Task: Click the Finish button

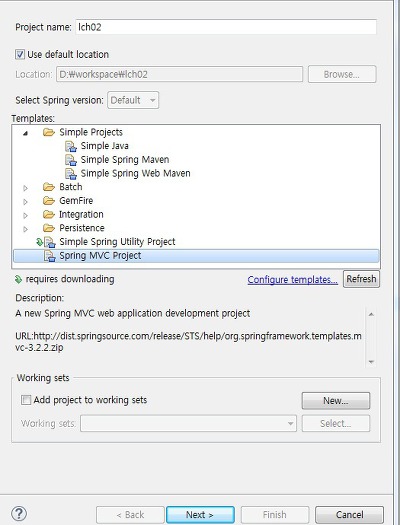Action: pyautogui.click(x=274, y=515)
